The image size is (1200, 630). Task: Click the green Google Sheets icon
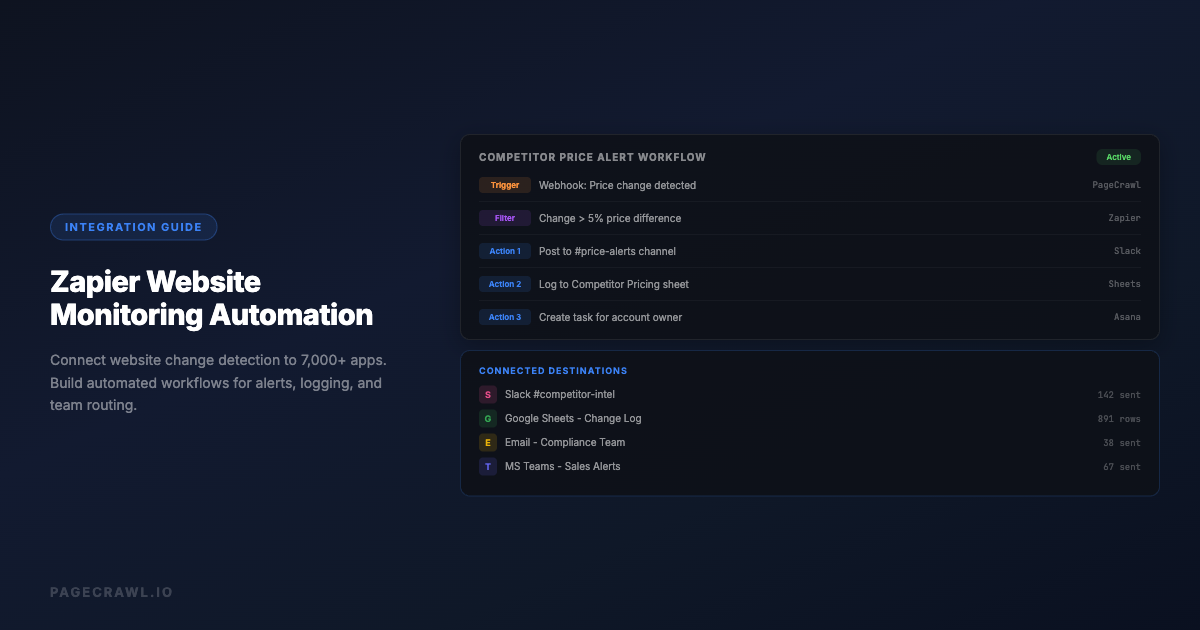tap(488, 418)
